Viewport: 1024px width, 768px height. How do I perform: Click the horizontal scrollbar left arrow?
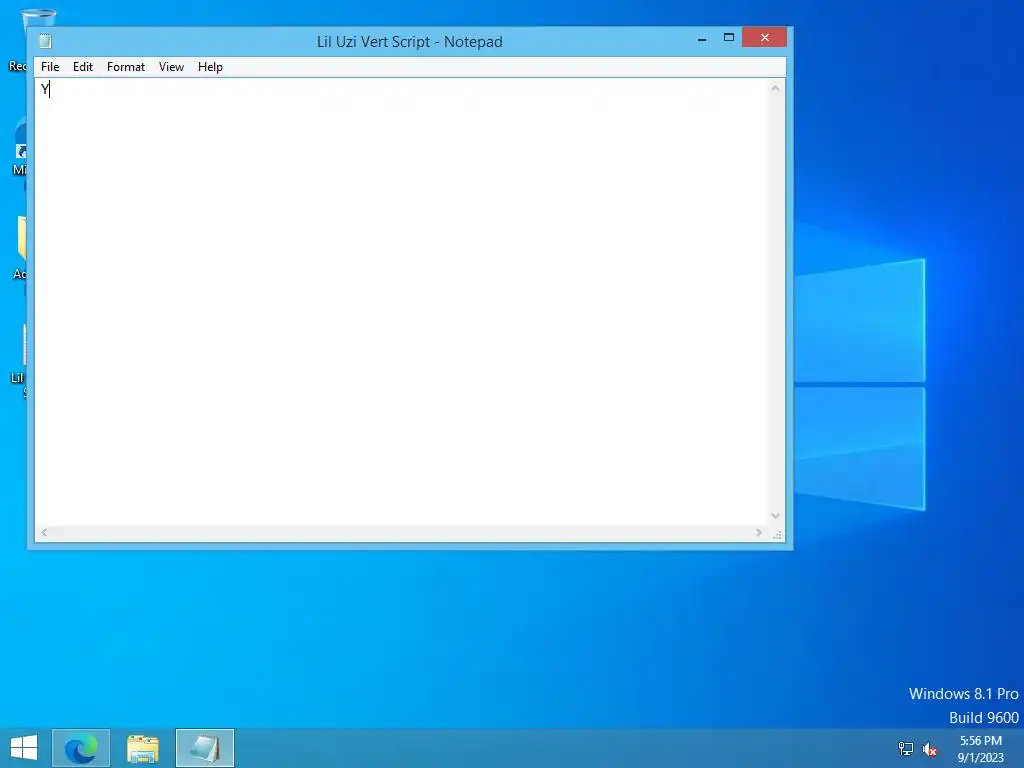tap(44, 533)
